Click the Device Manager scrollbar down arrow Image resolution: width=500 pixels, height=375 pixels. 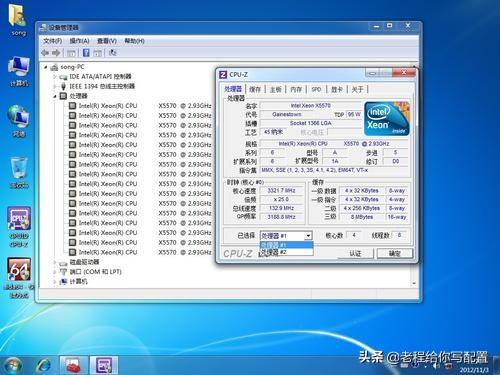414,283
